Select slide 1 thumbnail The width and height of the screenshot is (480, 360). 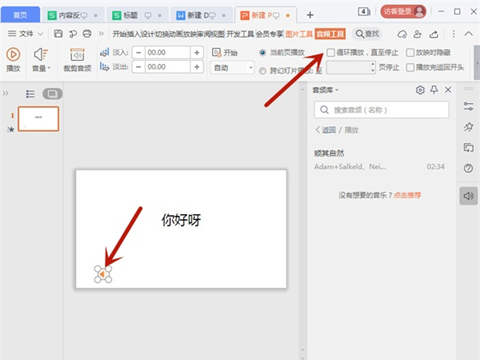click(x=38, y=119)
